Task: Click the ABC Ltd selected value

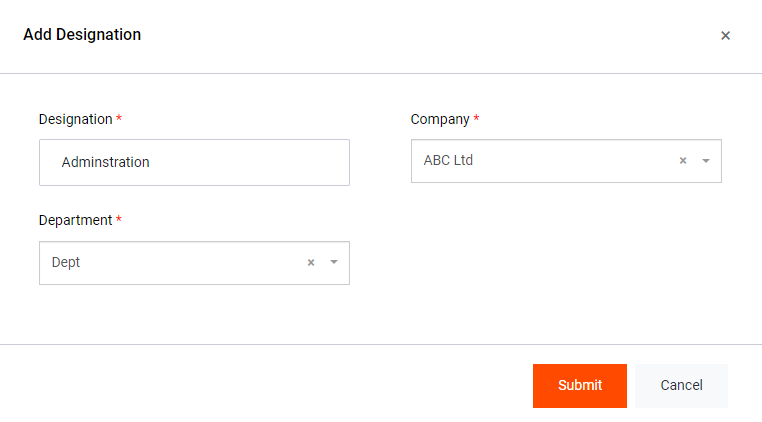Action: click(x=448, y=160)
